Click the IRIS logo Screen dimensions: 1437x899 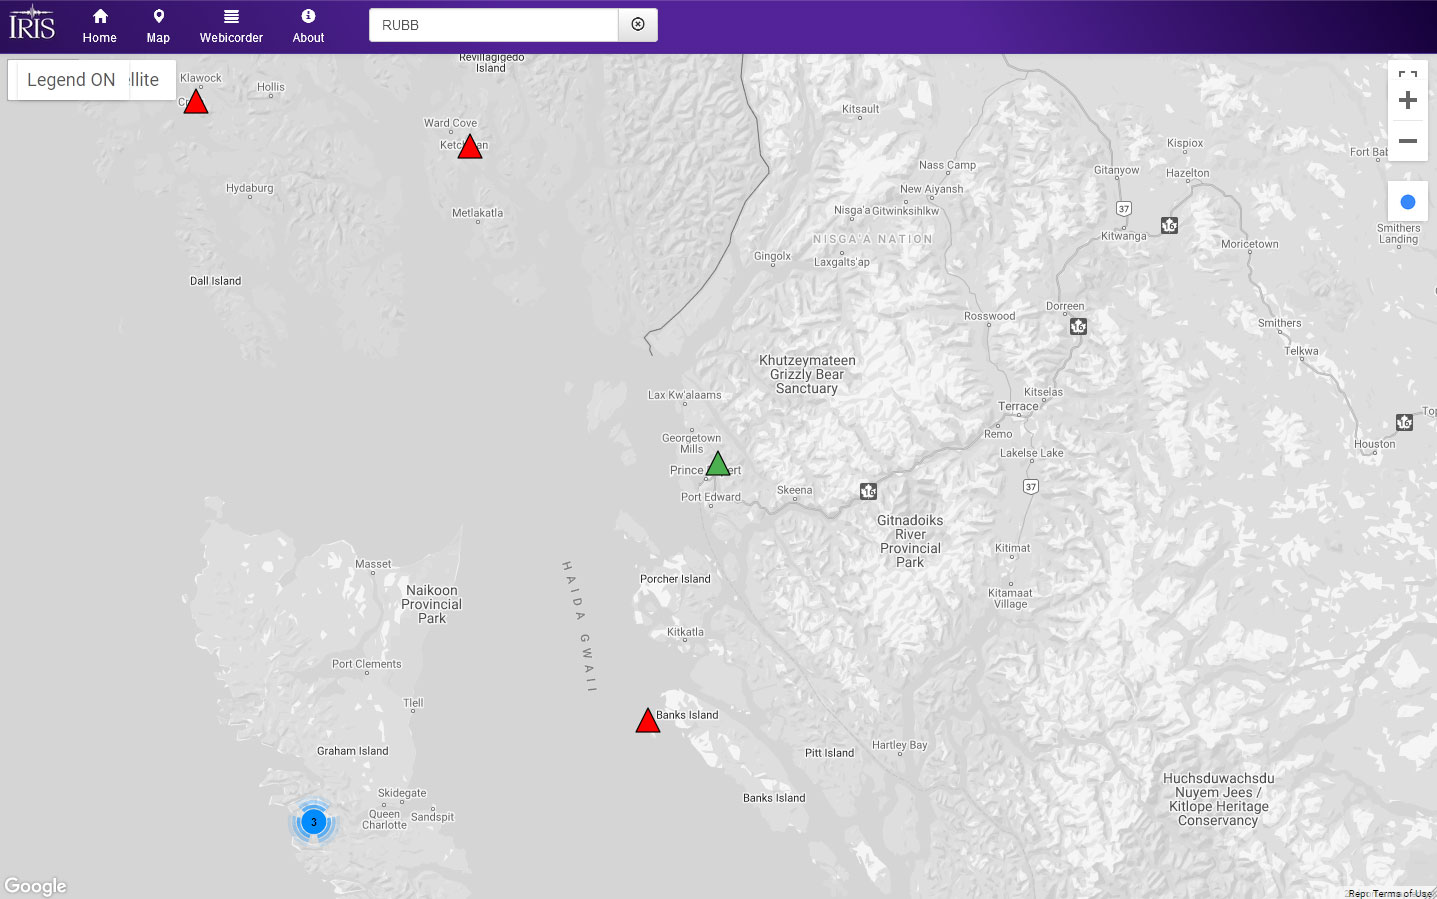point(32,23)
